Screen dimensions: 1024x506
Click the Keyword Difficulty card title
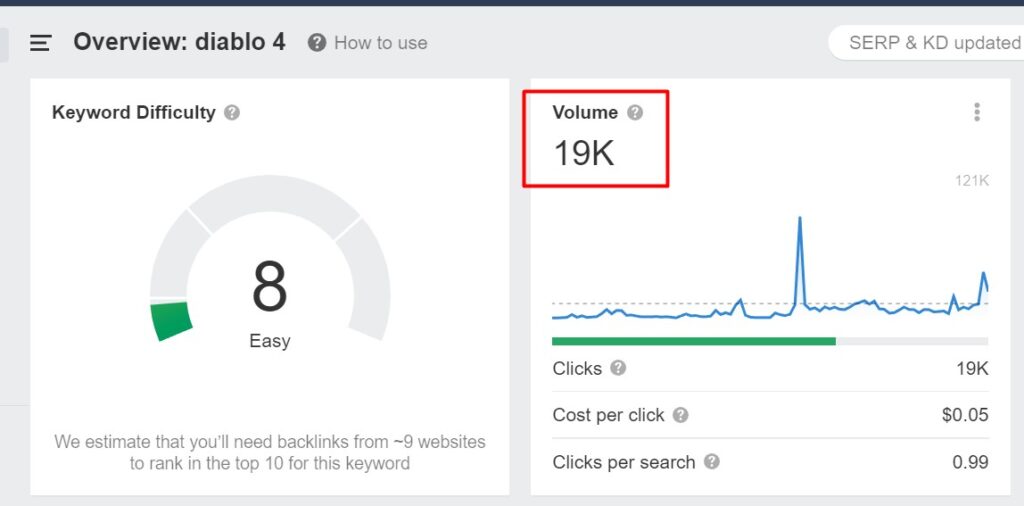coord(133,112)
